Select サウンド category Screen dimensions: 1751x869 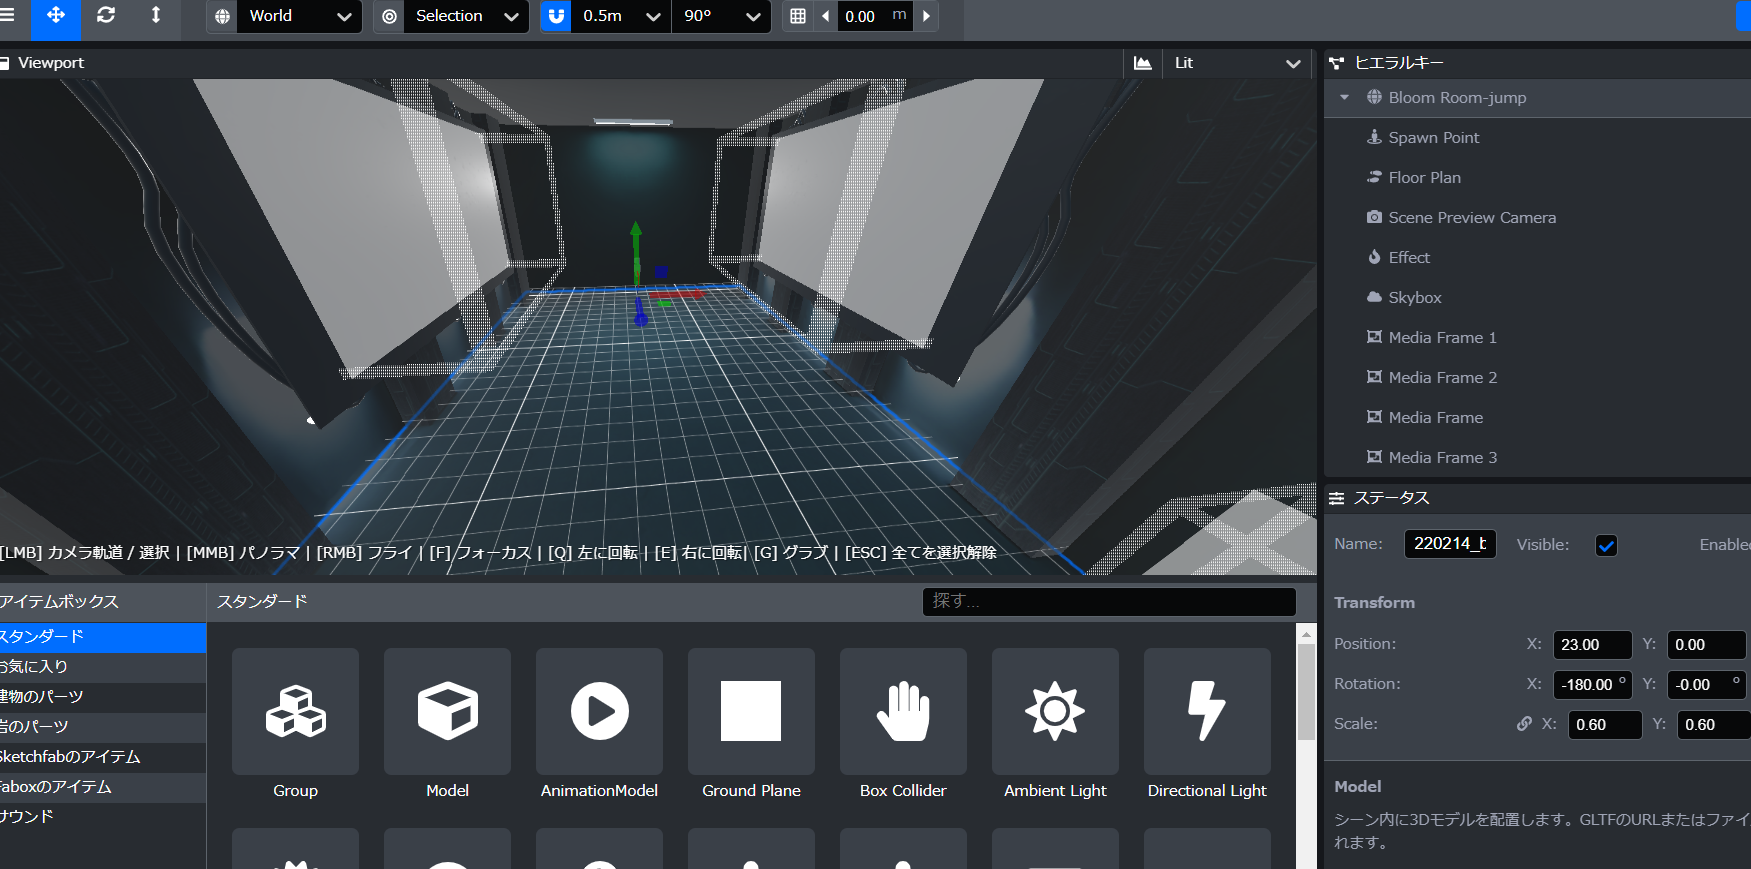point(103,817)
